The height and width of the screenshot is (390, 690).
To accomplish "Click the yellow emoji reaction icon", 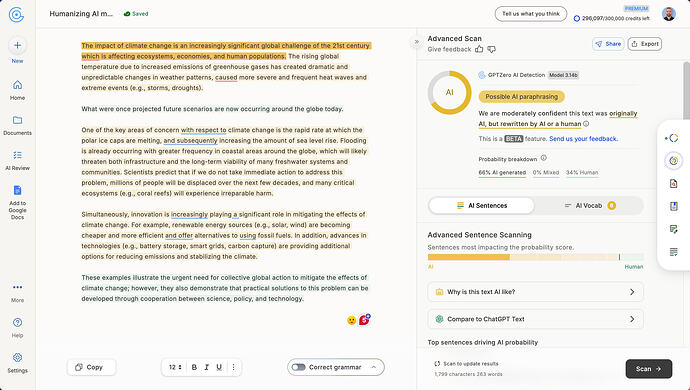I will [x=351, y=320].
